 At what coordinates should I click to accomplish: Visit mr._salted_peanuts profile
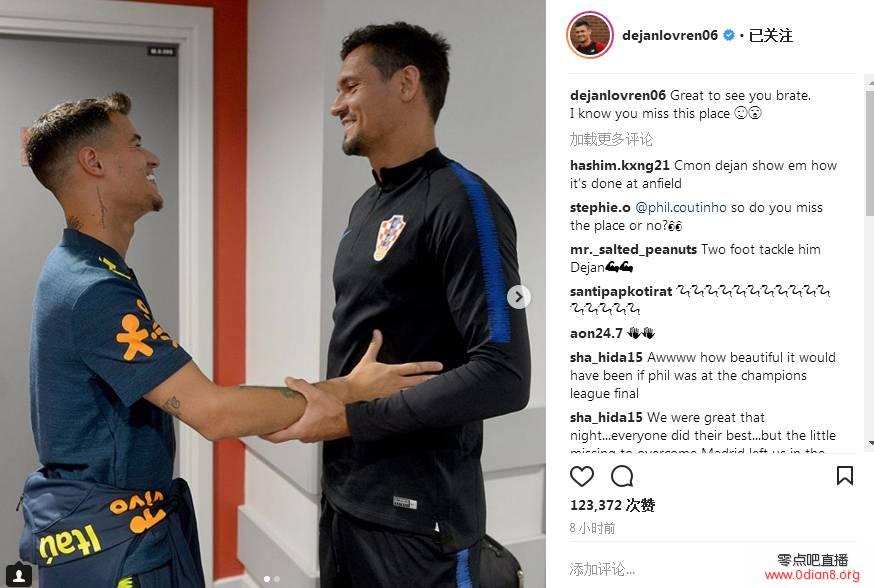[x=633, y=250]
